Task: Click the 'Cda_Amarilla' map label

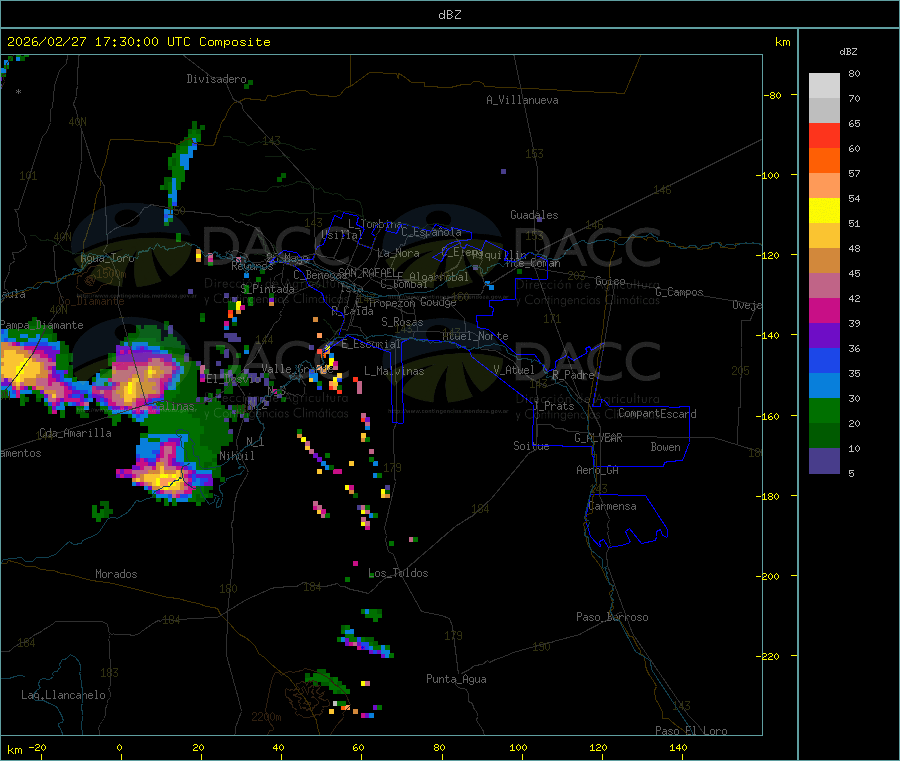Action: coord(75,433)
